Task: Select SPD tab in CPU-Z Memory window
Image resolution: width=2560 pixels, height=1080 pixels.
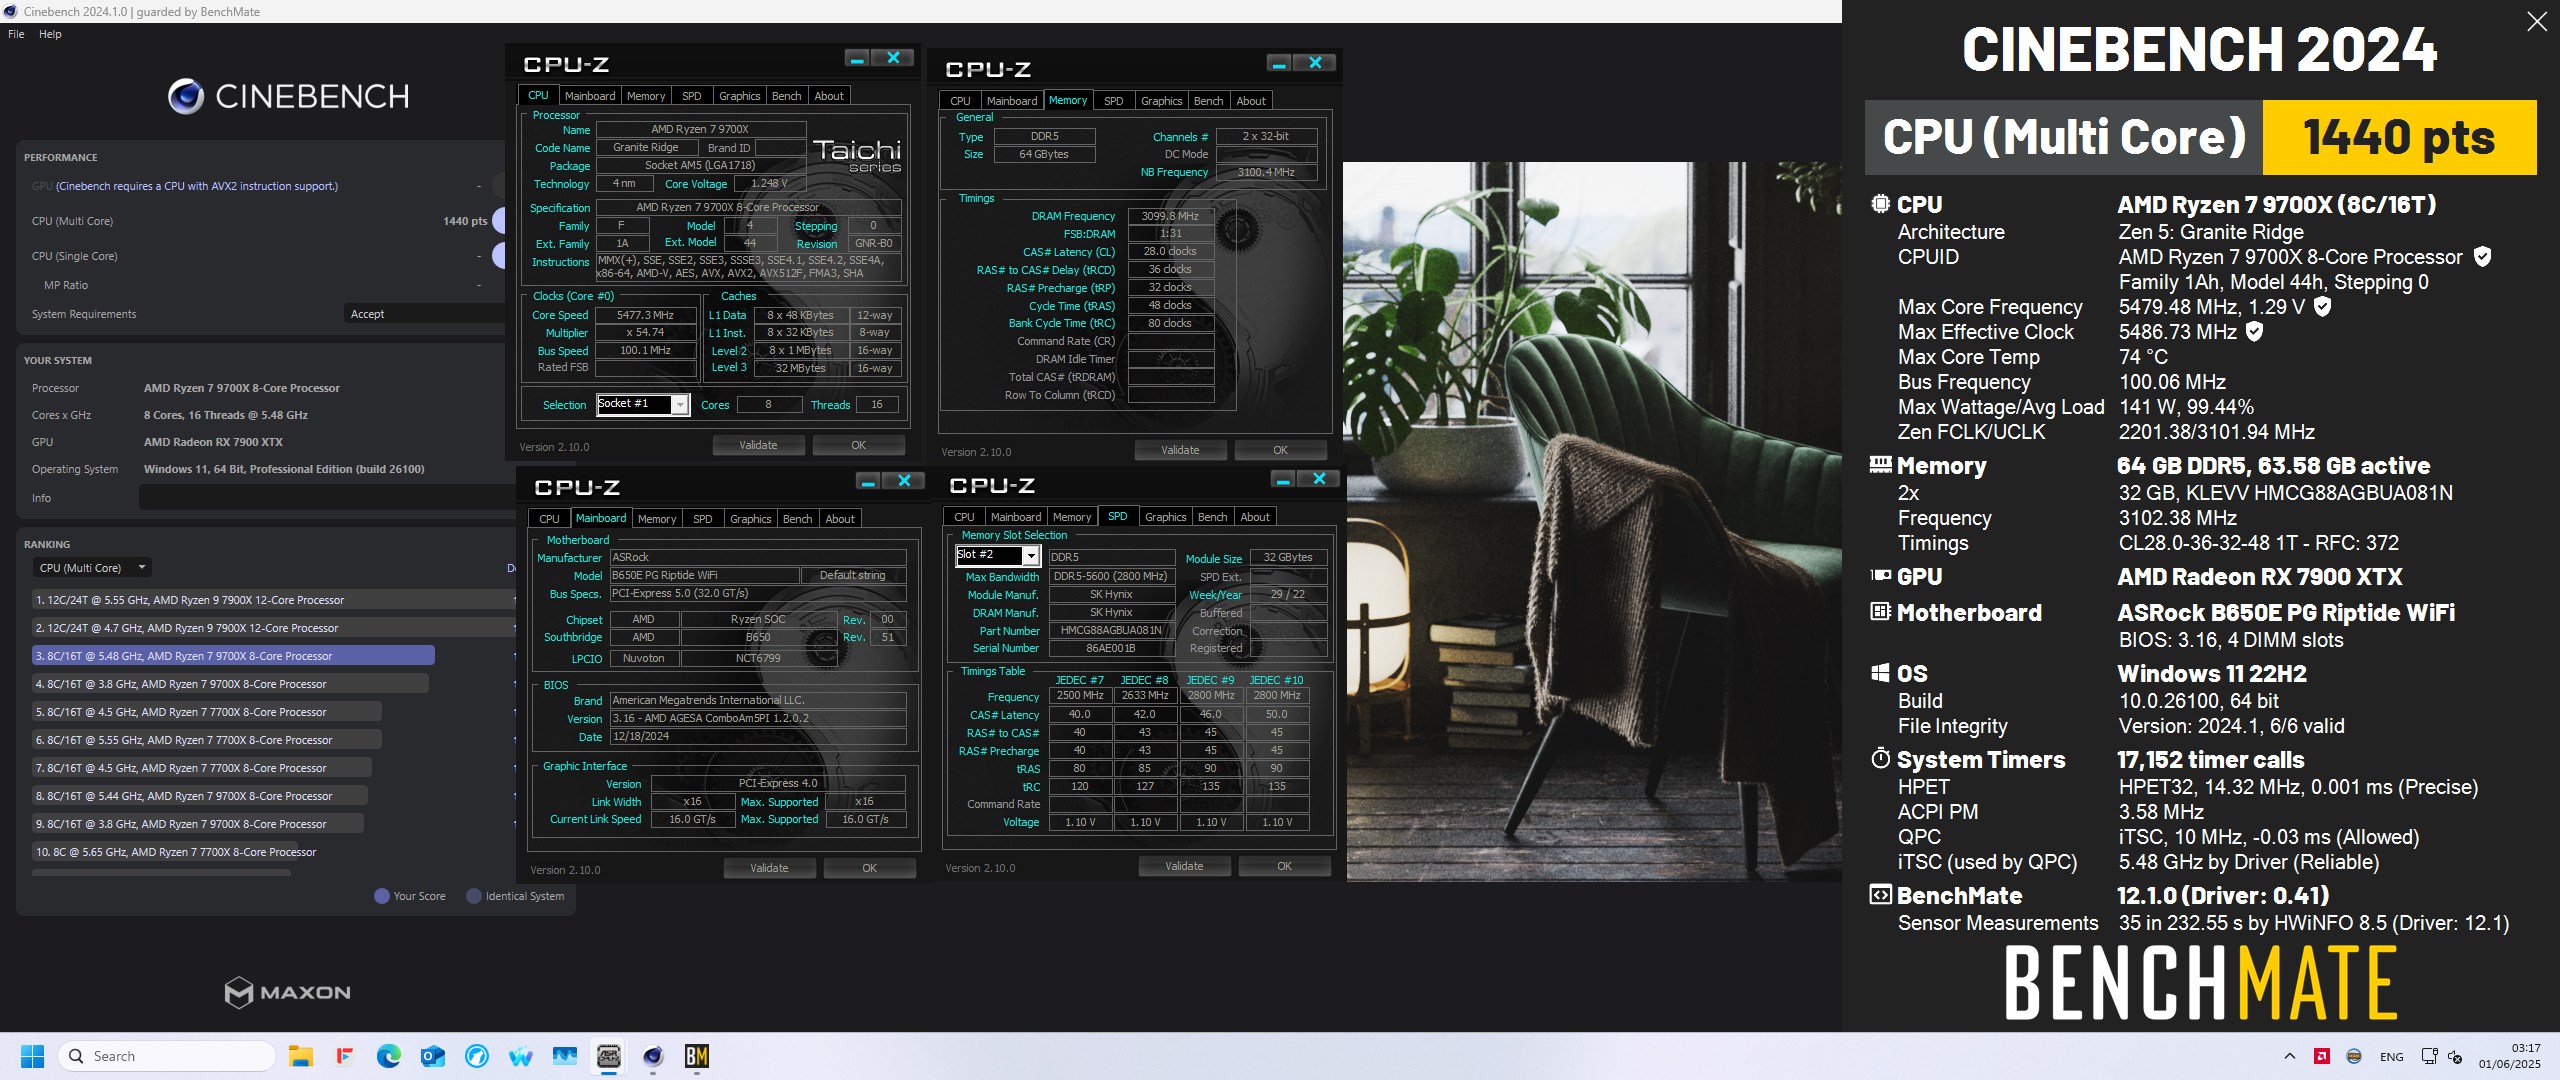Action: pyautogui.click(x=1113, y=101)
